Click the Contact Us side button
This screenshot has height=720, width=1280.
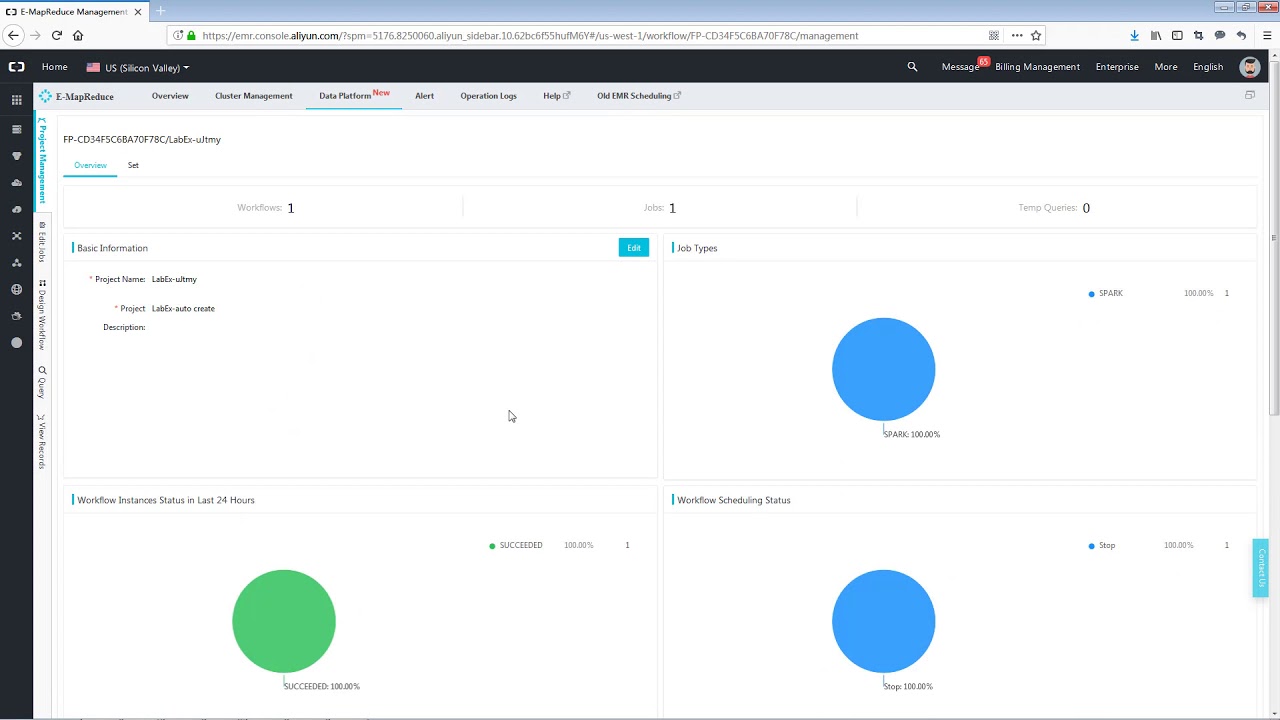(1261, 568)
